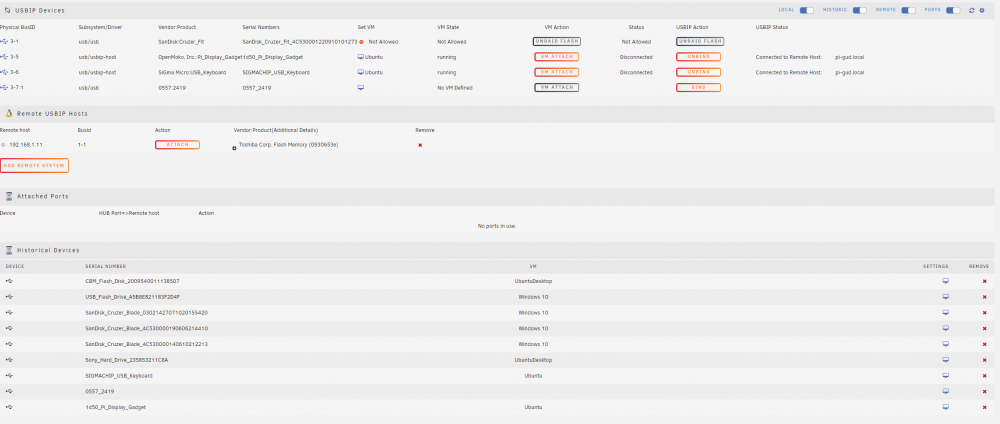
Task: Click the USB icon for device 3-1
Action: pyautogui.click(x=5, y=41)
